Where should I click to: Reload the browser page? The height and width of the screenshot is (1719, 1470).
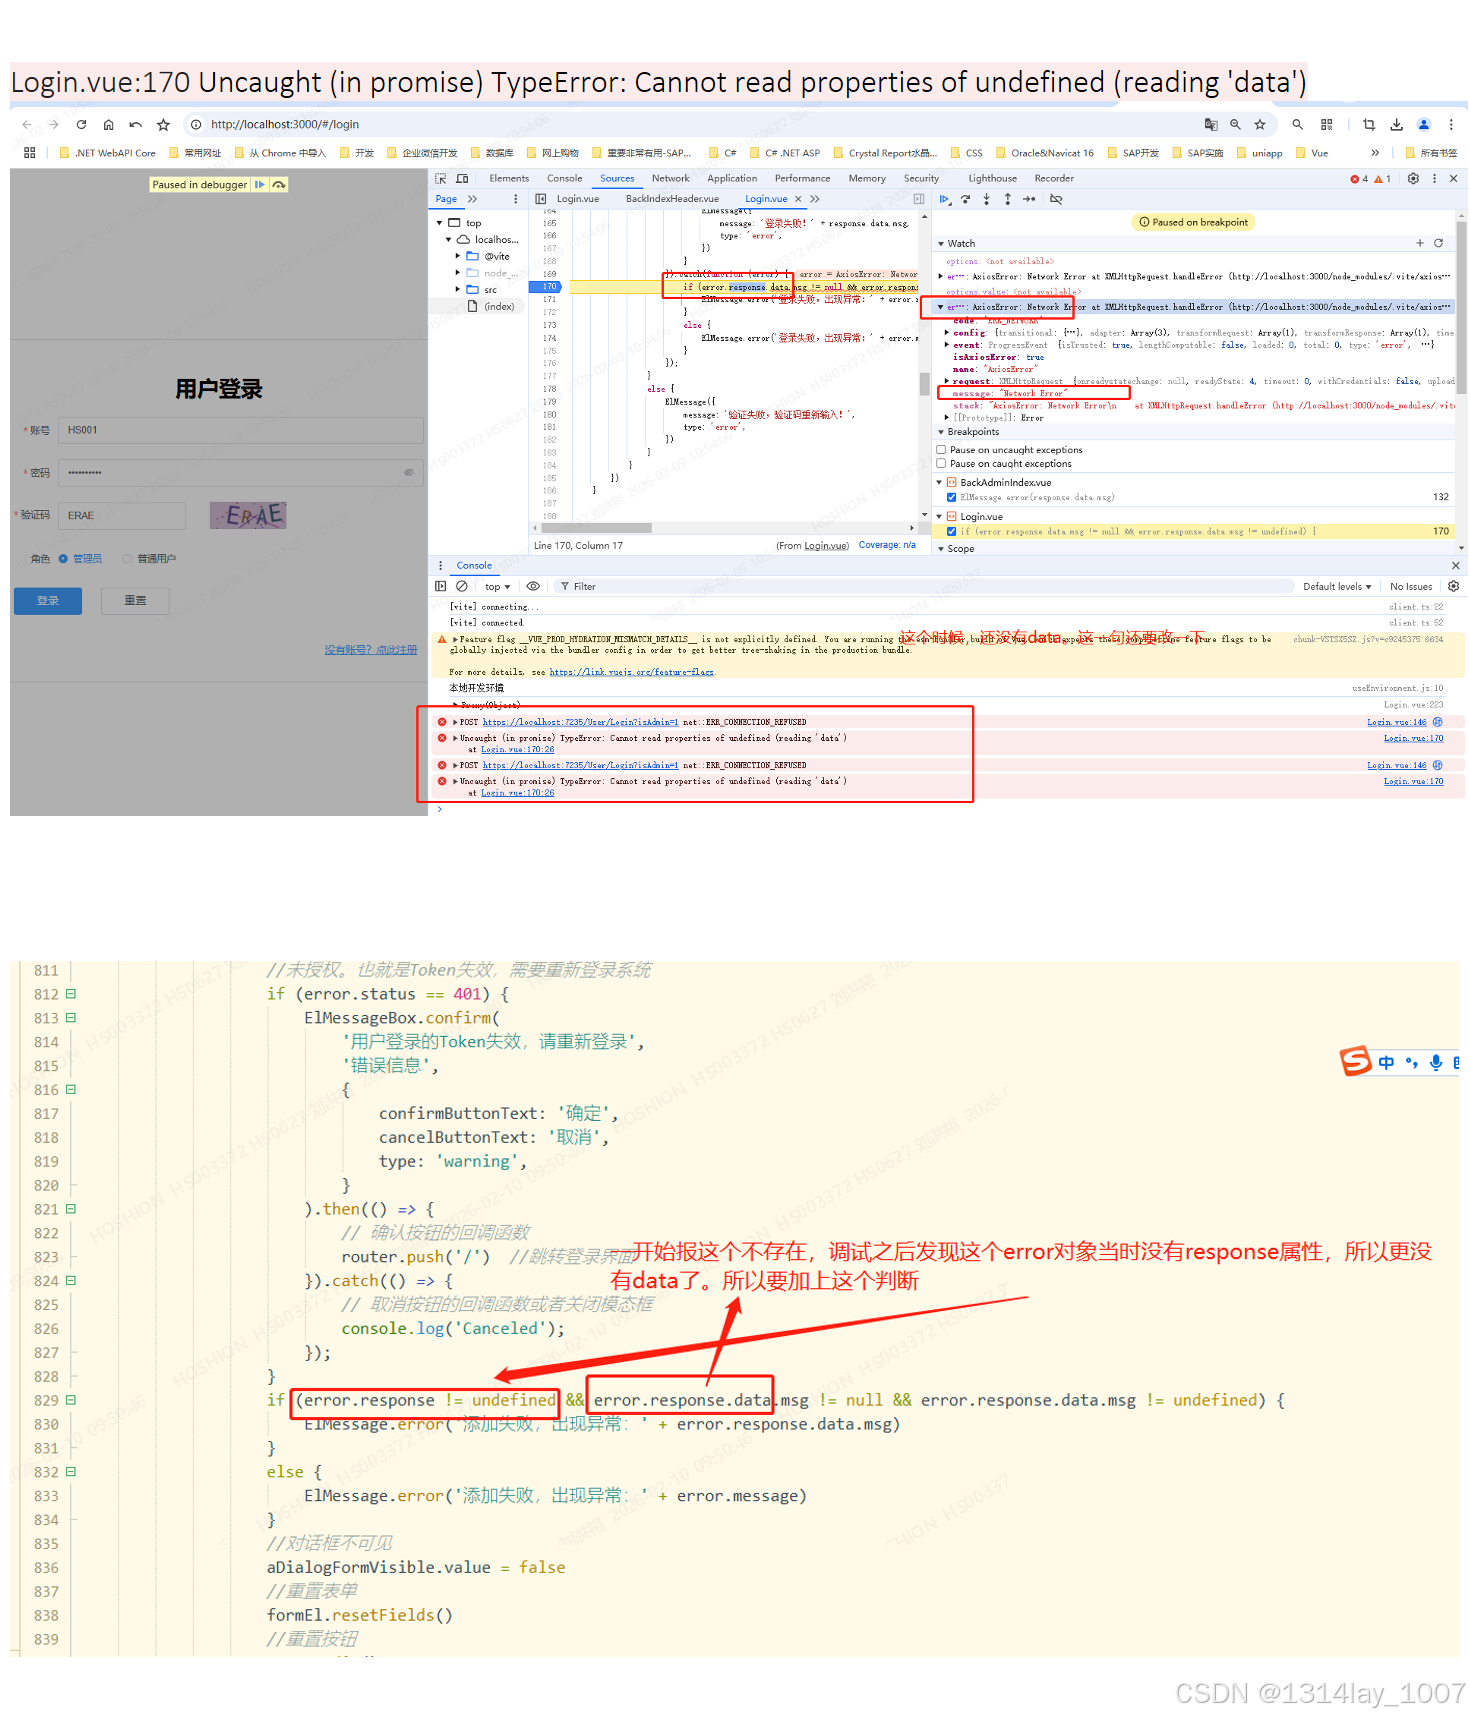click(x=81, y=124)
